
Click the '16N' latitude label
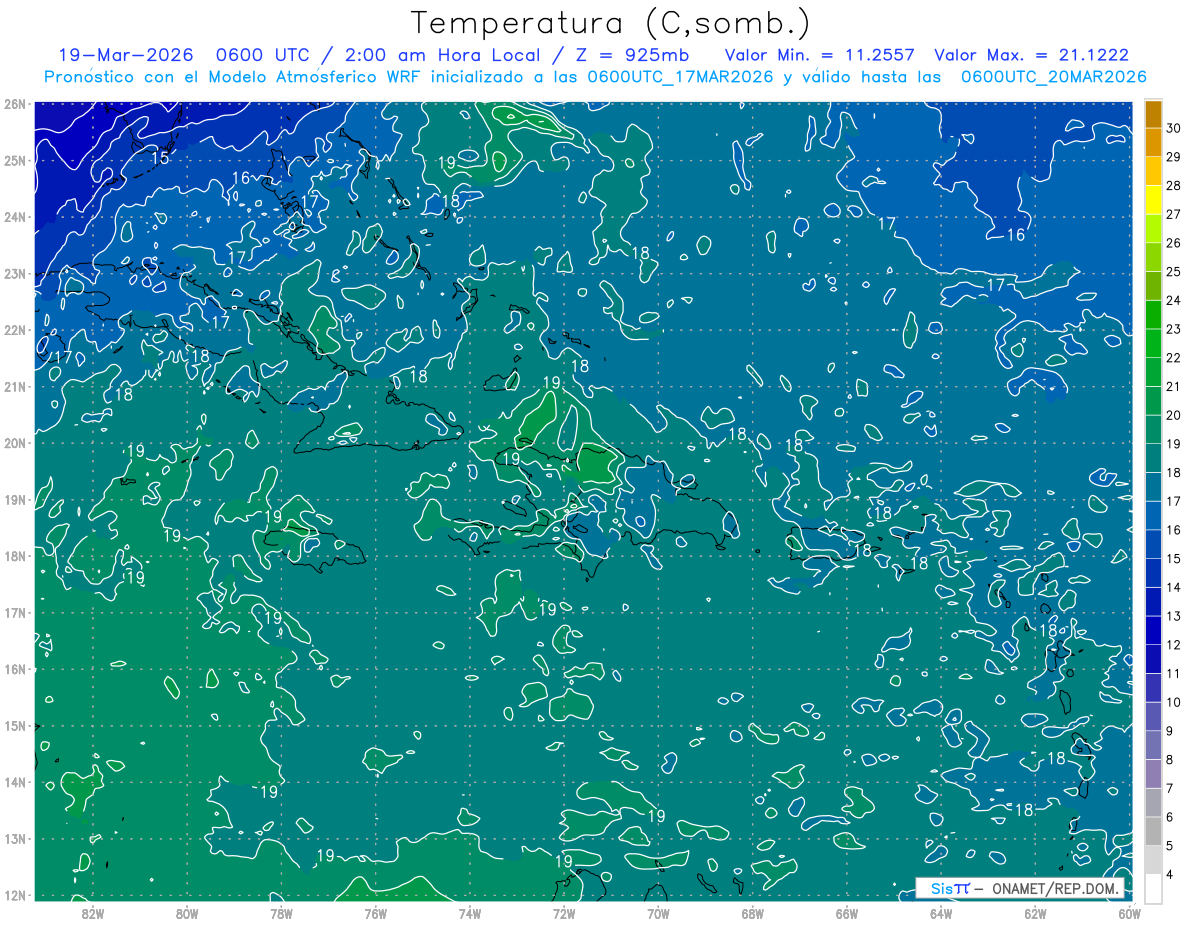14,669
